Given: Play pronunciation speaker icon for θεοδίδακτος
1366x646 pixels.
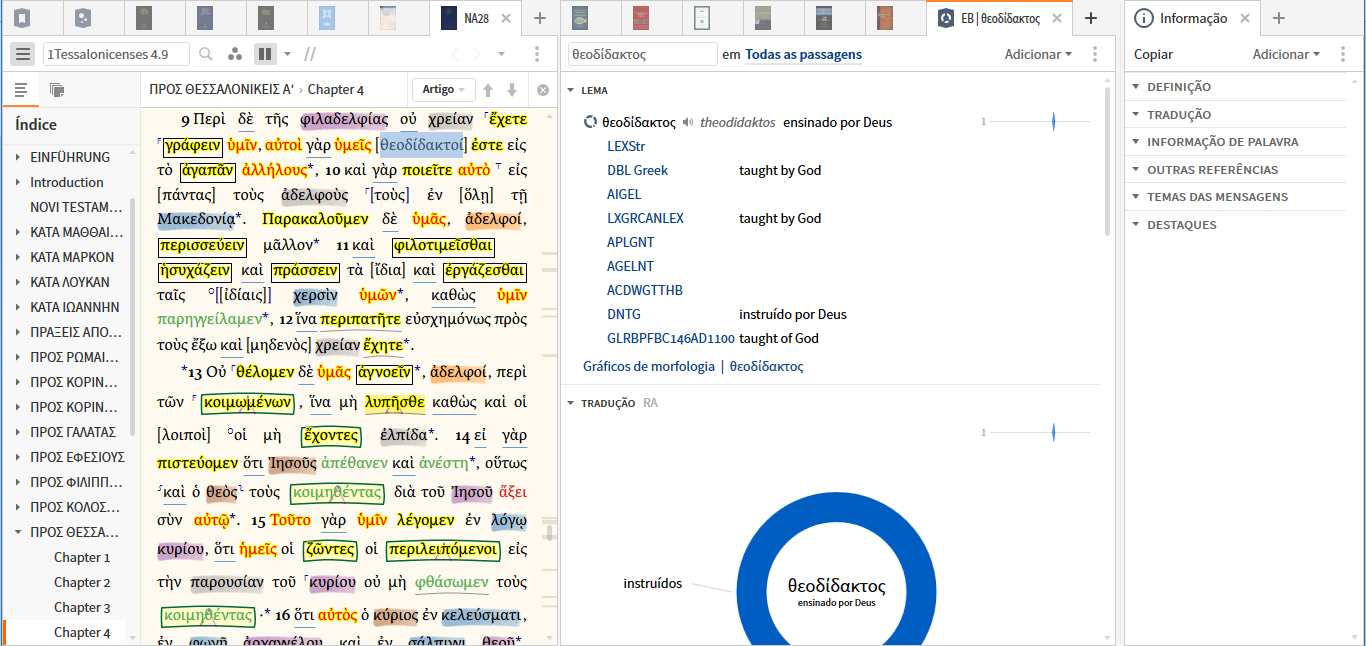Looking at the screenshot, I should [688, 123].
